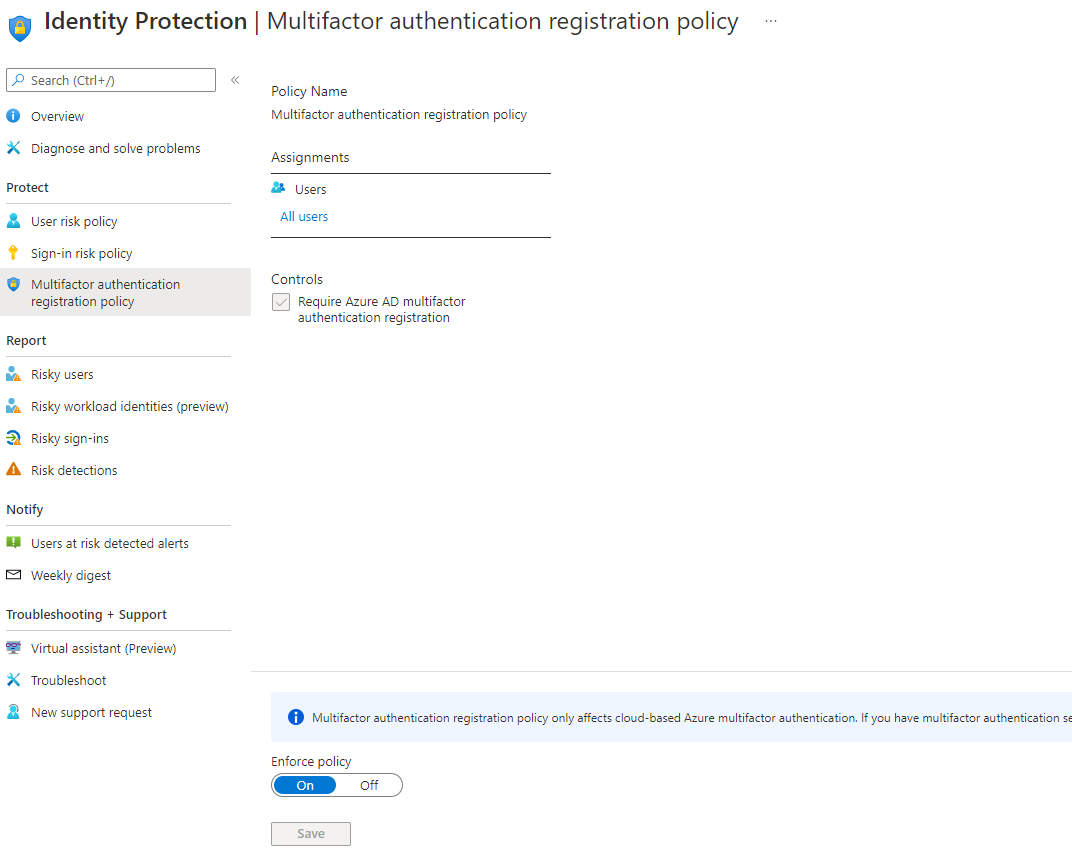The width and height of the screenshot is (1072, 853).
Task: Click the magnifier icon in the search box
Action: (x=18, y=80)
